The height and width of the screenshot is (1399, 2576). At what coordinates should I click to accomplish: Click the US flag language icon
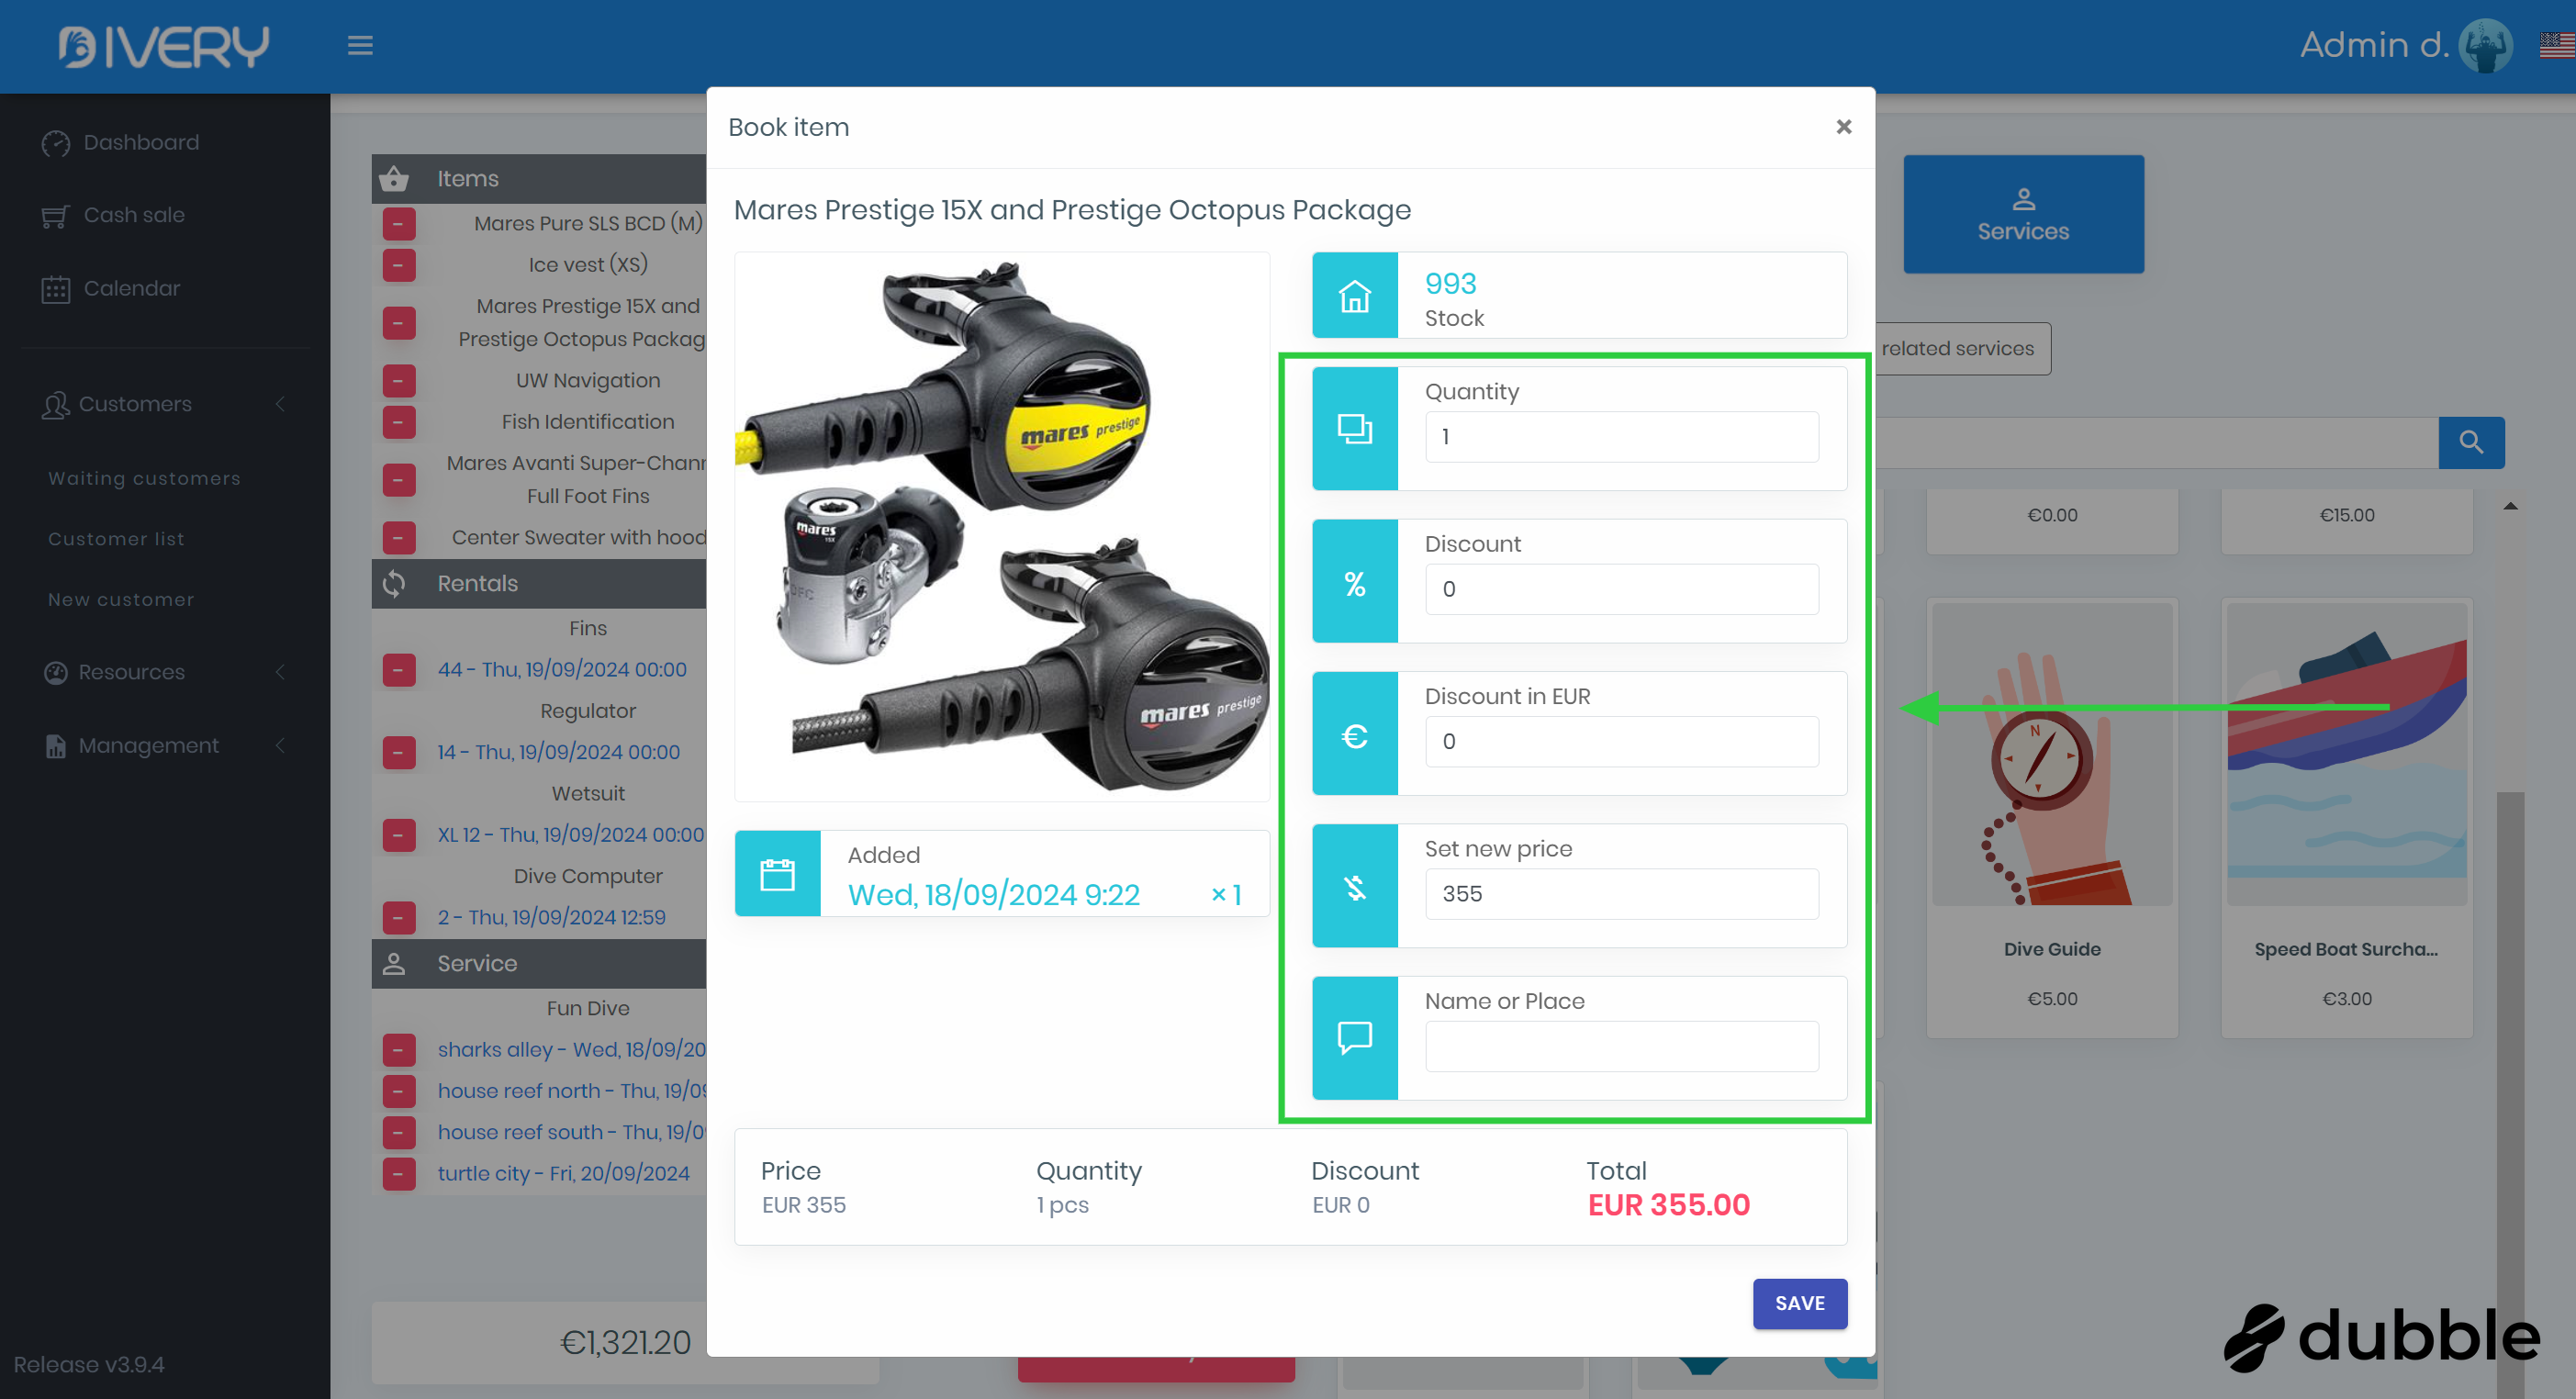click(2556, 45)
